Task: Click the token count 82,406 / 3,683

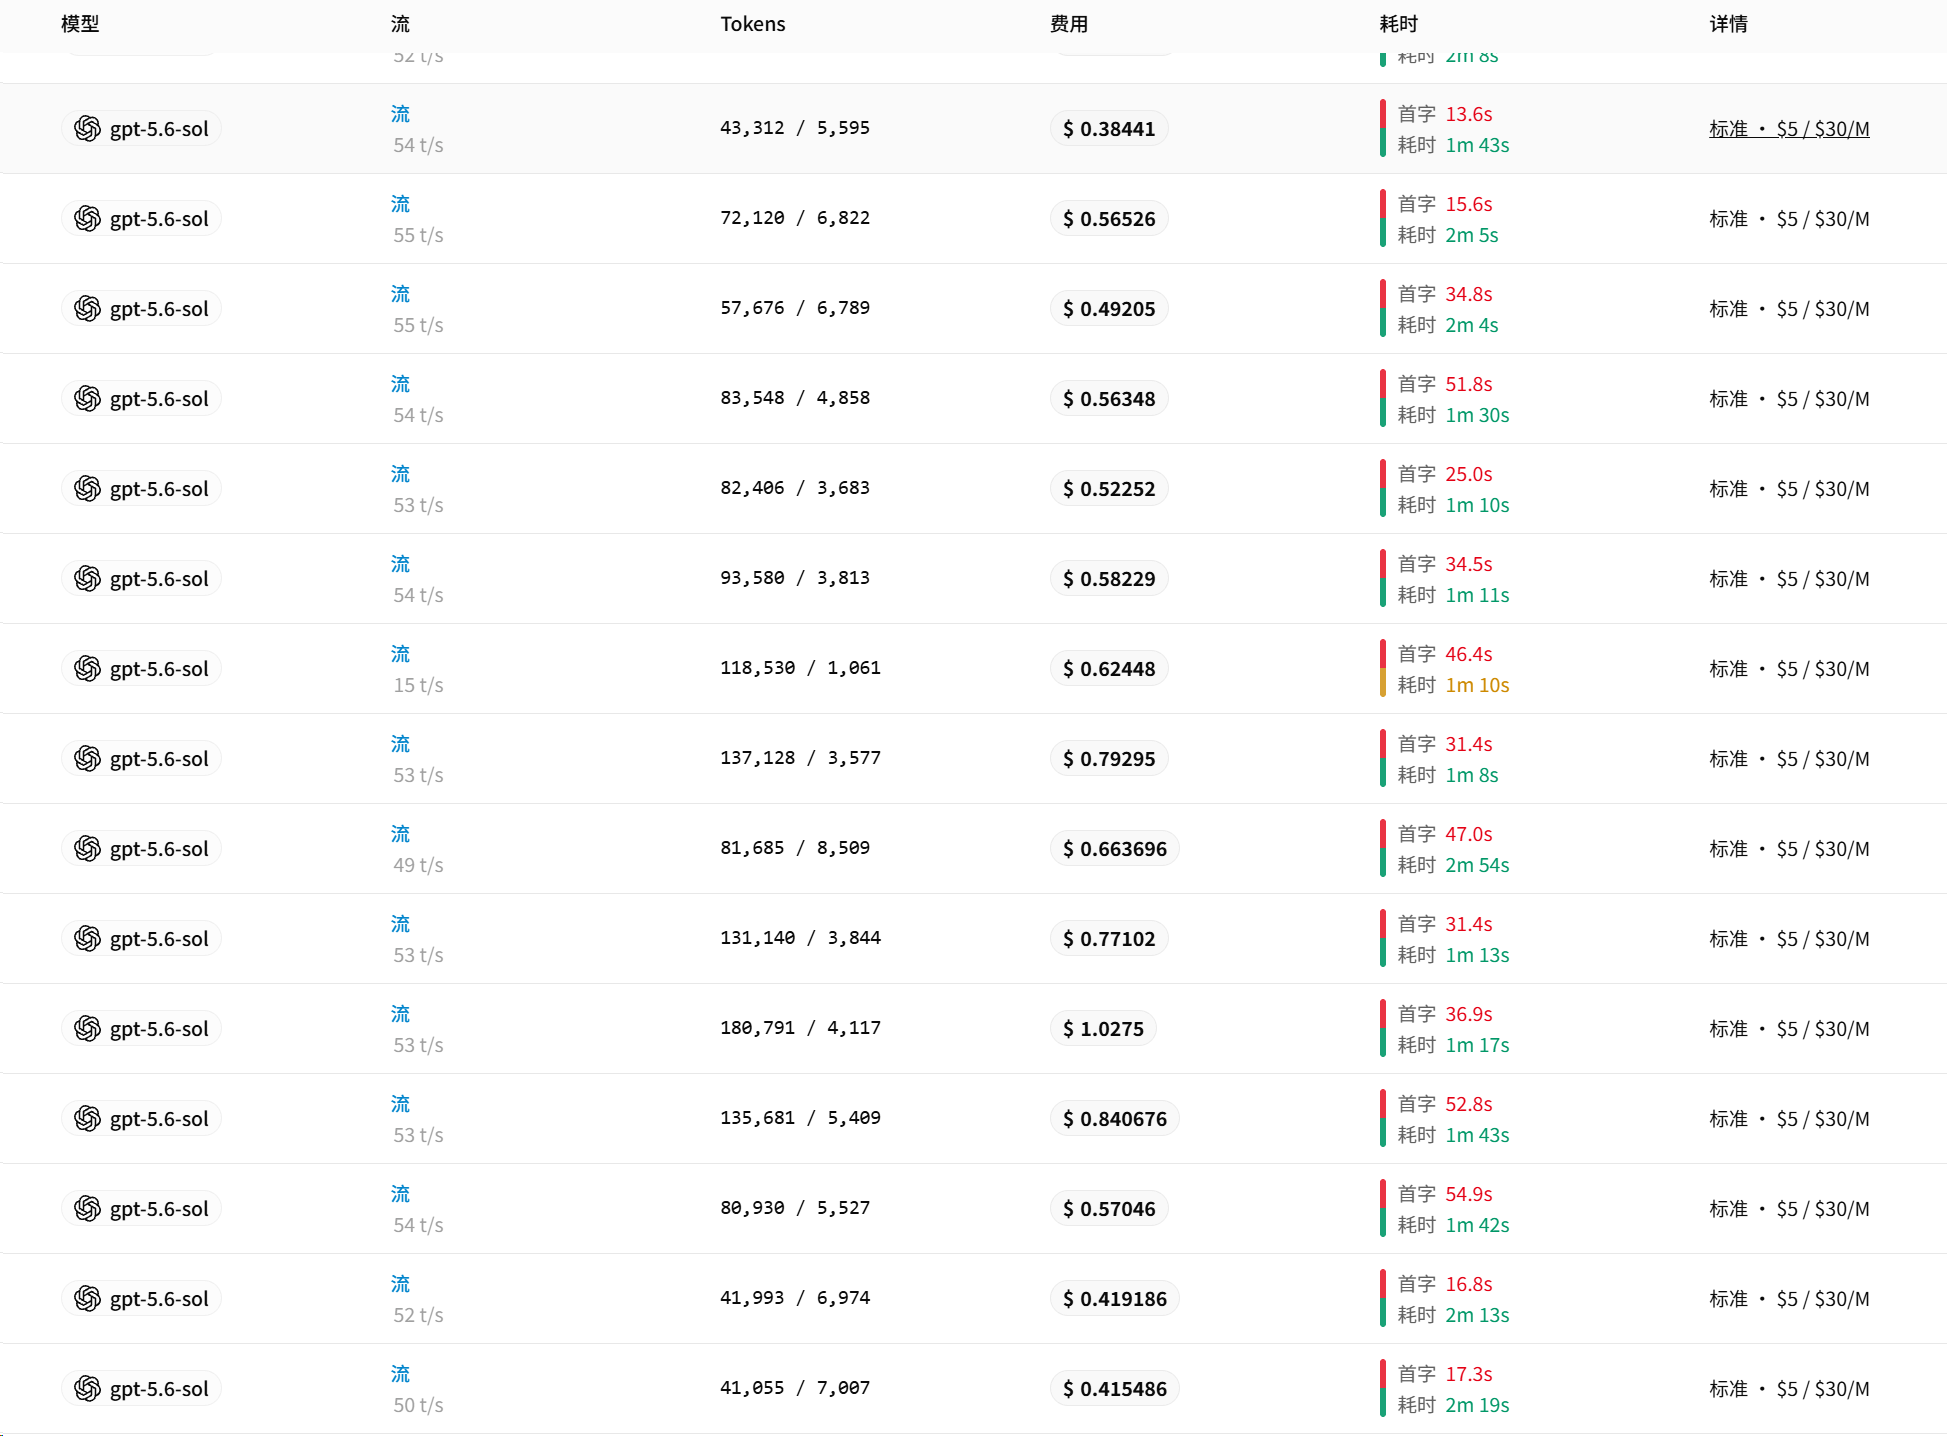Action: pyautogui.click(x=795, y=488)
